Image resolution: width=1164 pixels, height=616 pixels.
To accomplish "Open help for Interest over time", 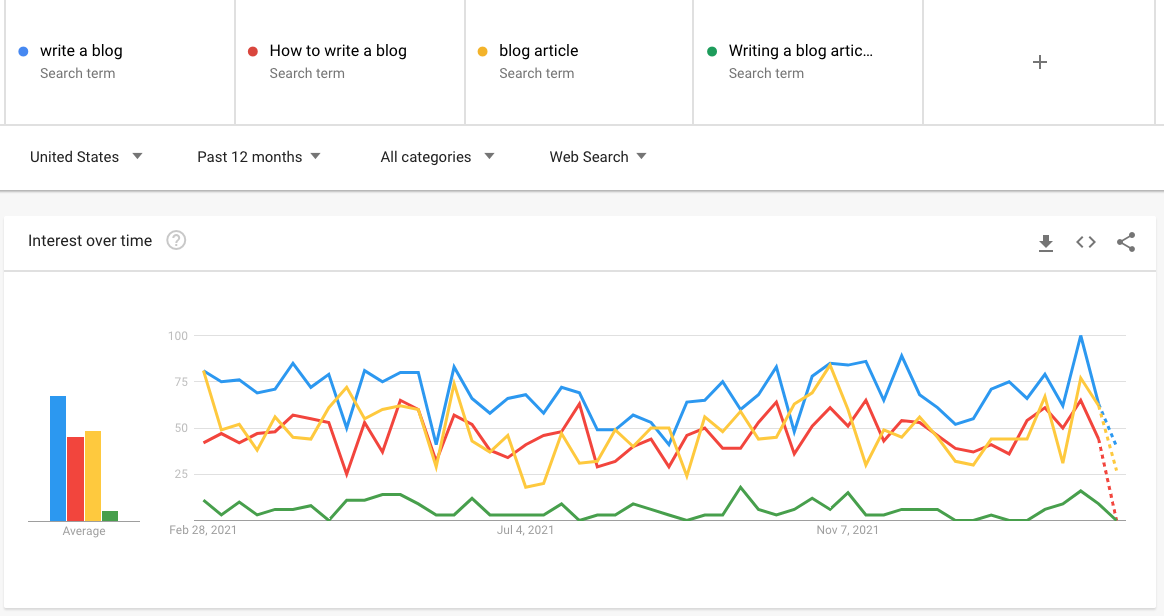I will click(x=176, y=240).
